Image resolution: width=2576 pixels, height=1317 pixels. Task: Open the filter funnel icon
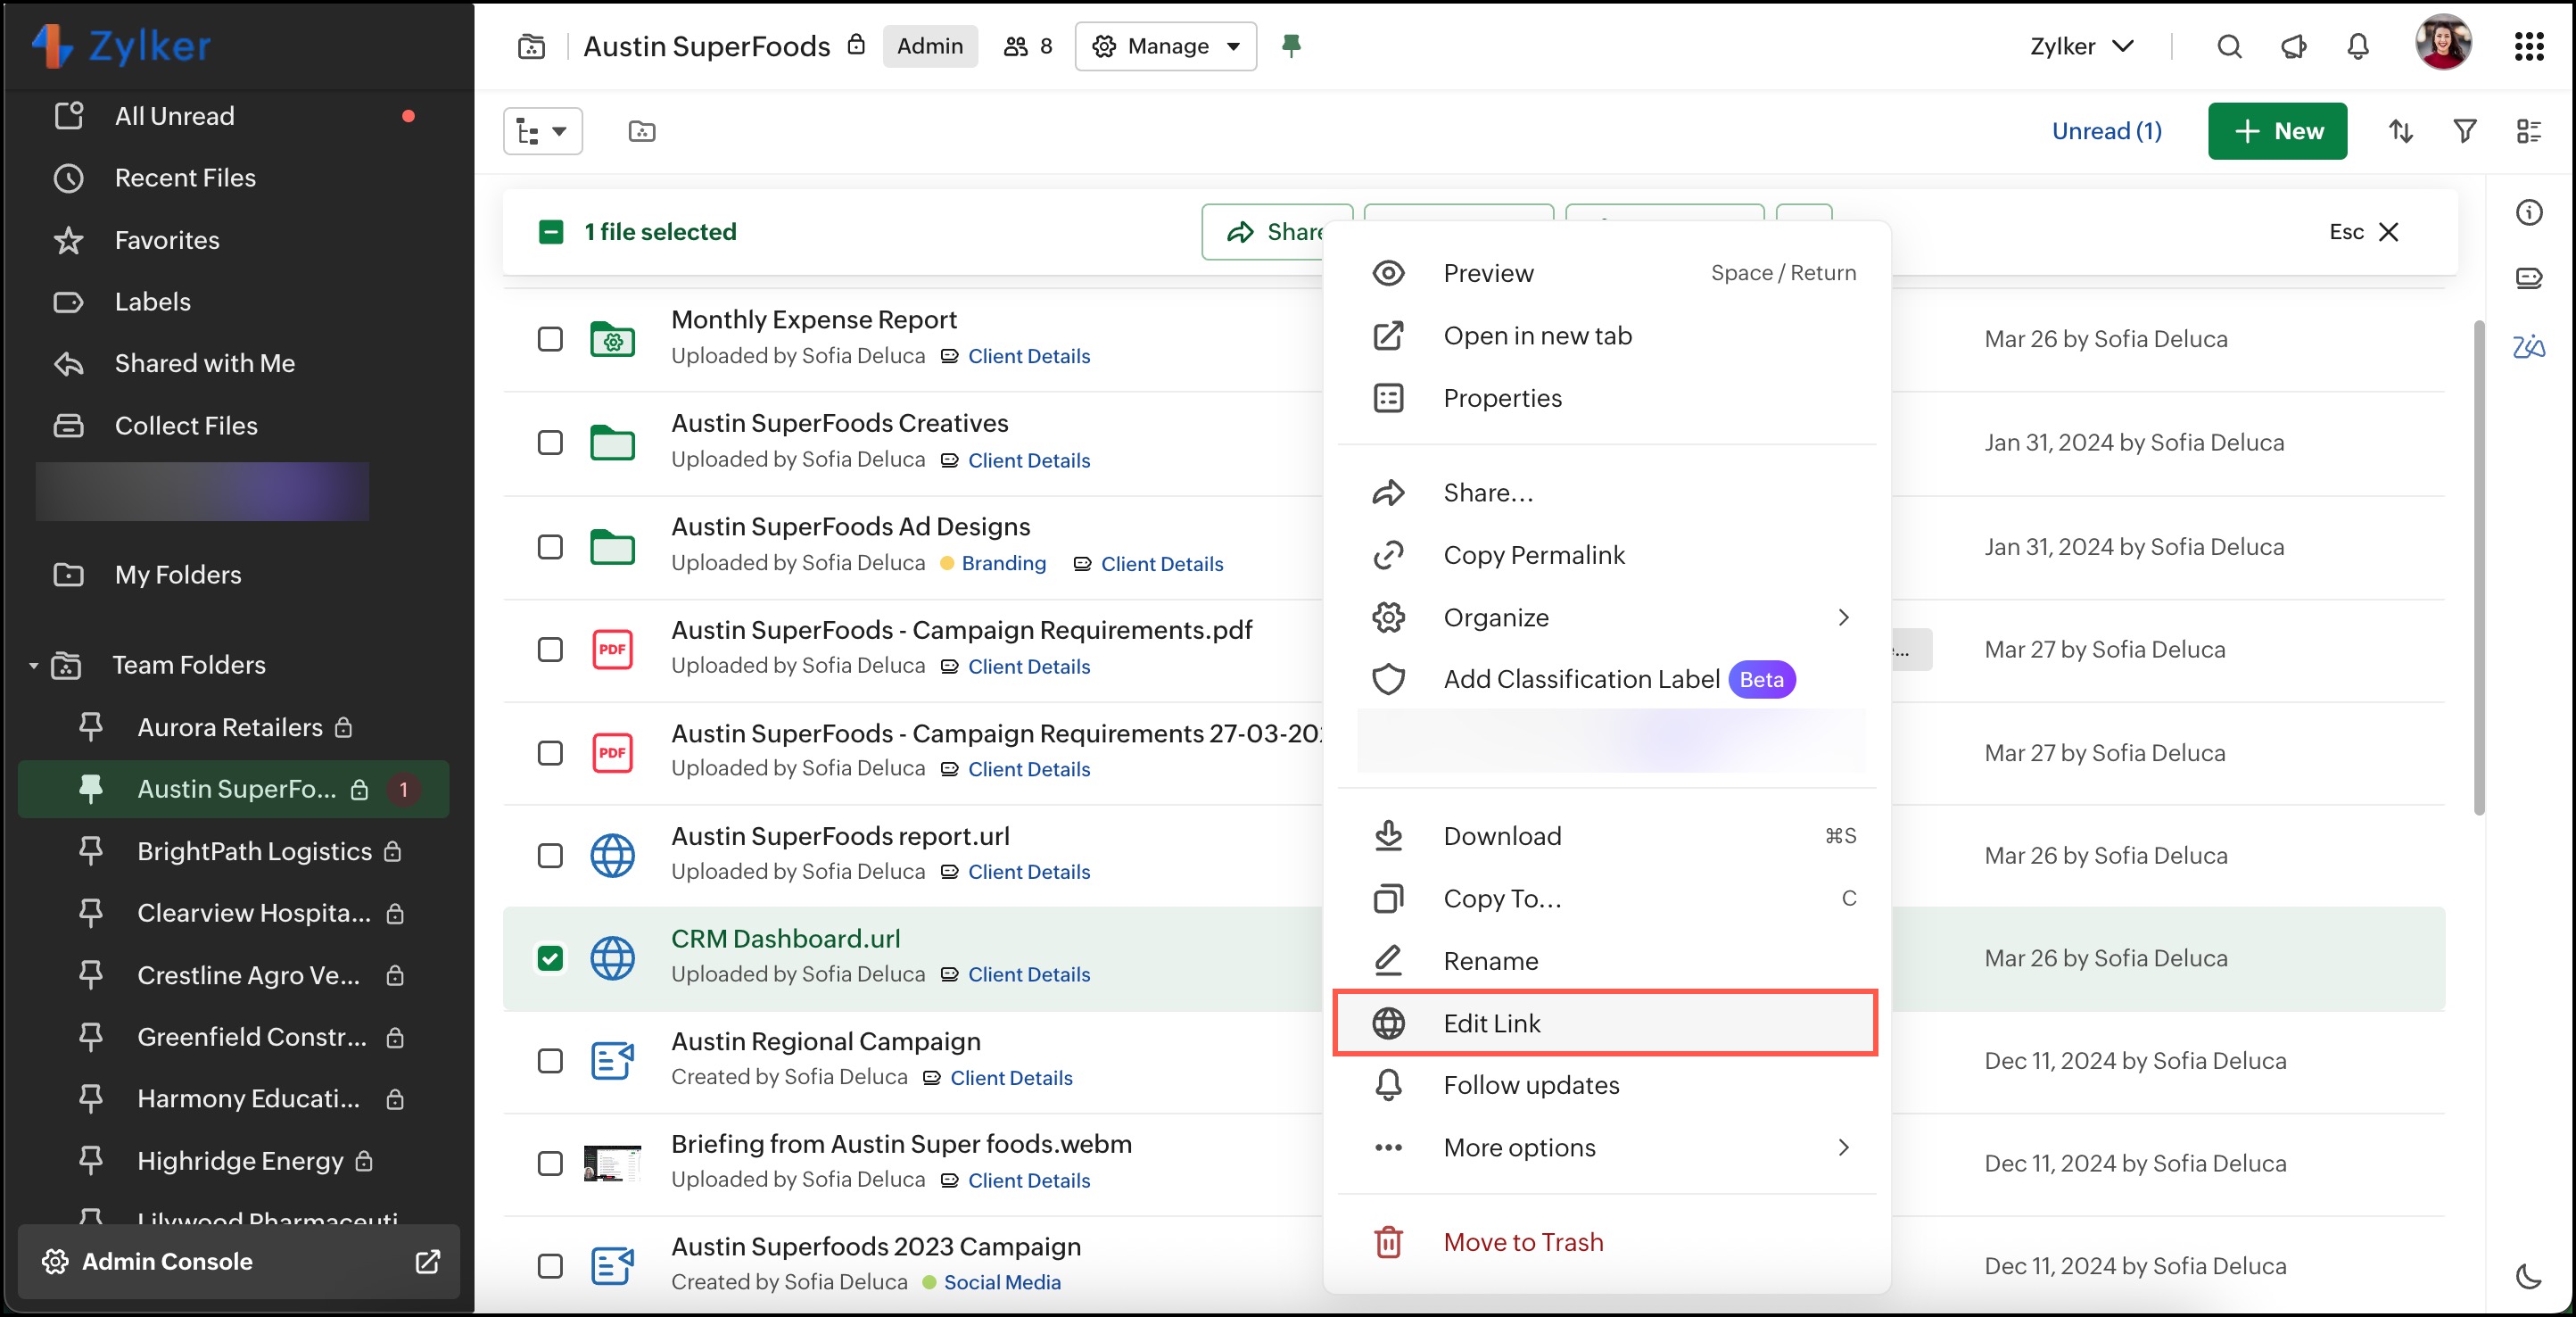coord(2464,131)
